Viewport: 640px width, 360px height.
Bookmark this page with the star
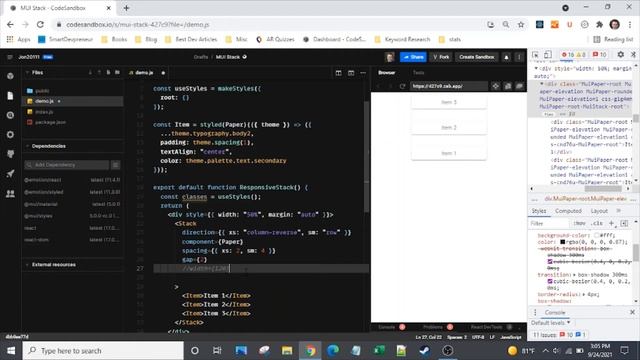[x=521, y=24]
